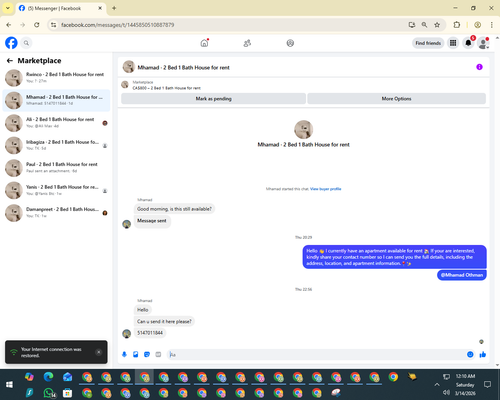The image size is (500, 400).
Task: Open the browser zoom magnifier icon
Action: coord(424,25)
